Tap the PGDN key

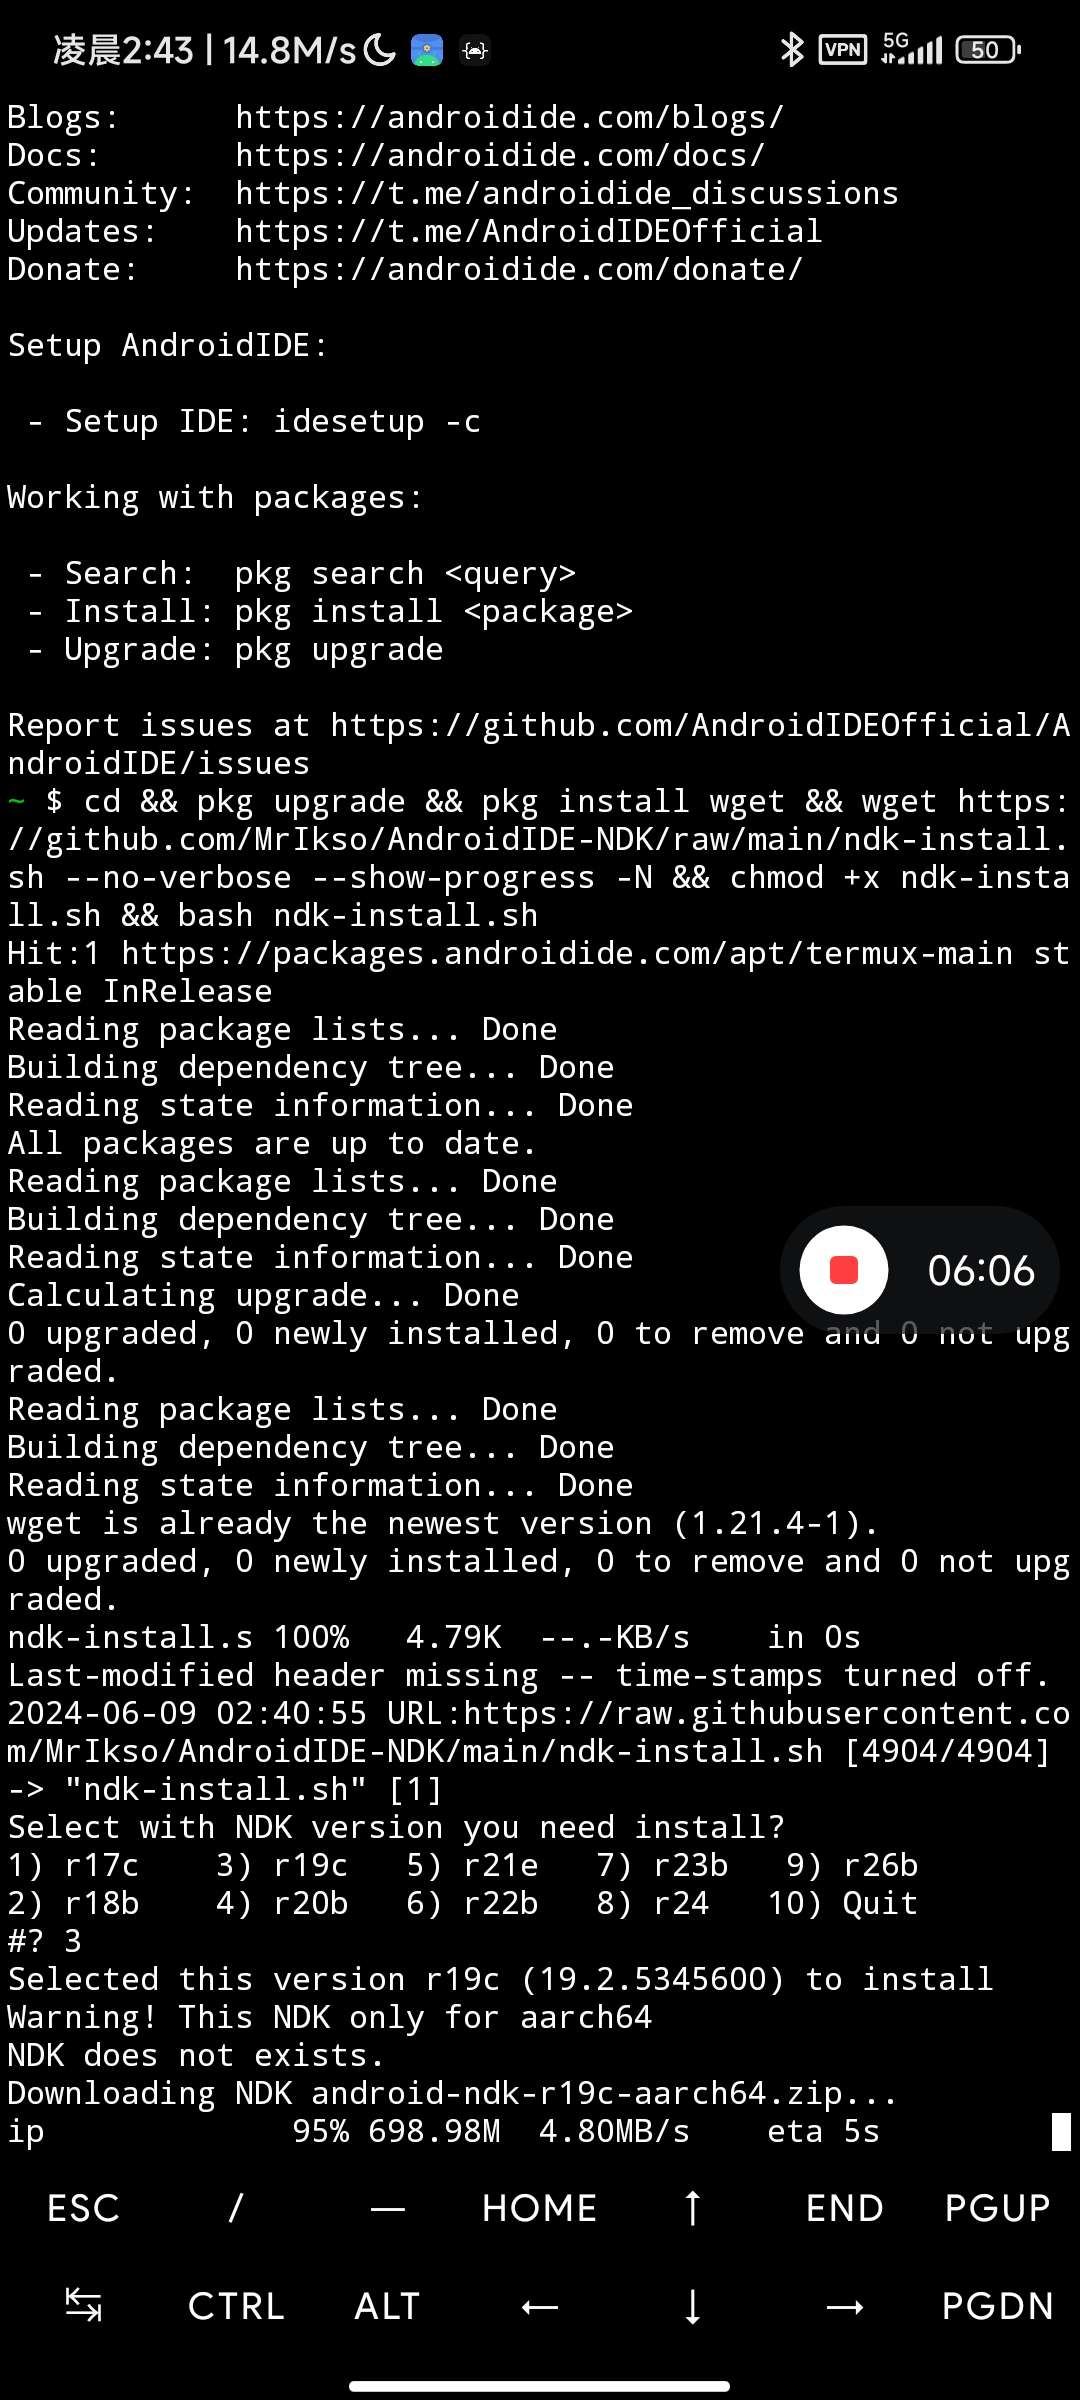[x=997, y=2306]
